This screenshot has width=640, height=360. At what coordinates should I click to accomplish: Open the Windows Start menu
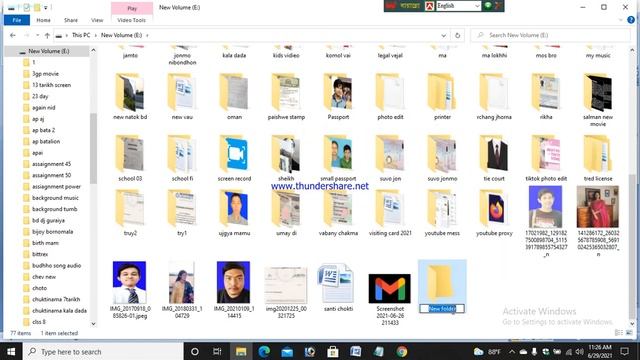coord(11,351)
